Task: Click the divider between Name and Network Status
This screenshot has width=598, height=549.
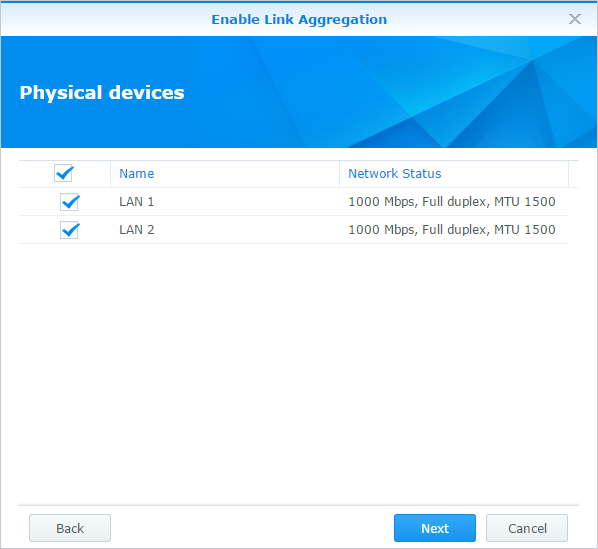Action: pyautogui.click(x=339, y=174)
